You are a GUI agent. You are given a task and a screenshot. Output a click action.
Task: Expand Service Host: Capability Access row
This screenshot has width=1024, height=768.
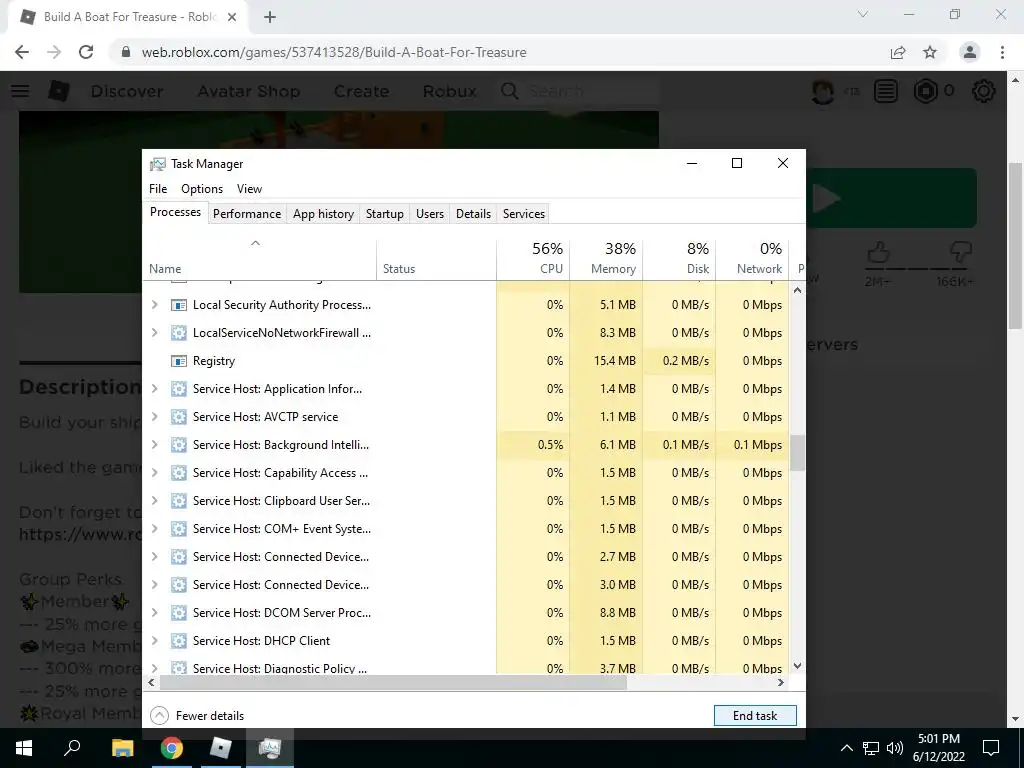(x=155, y=473)
